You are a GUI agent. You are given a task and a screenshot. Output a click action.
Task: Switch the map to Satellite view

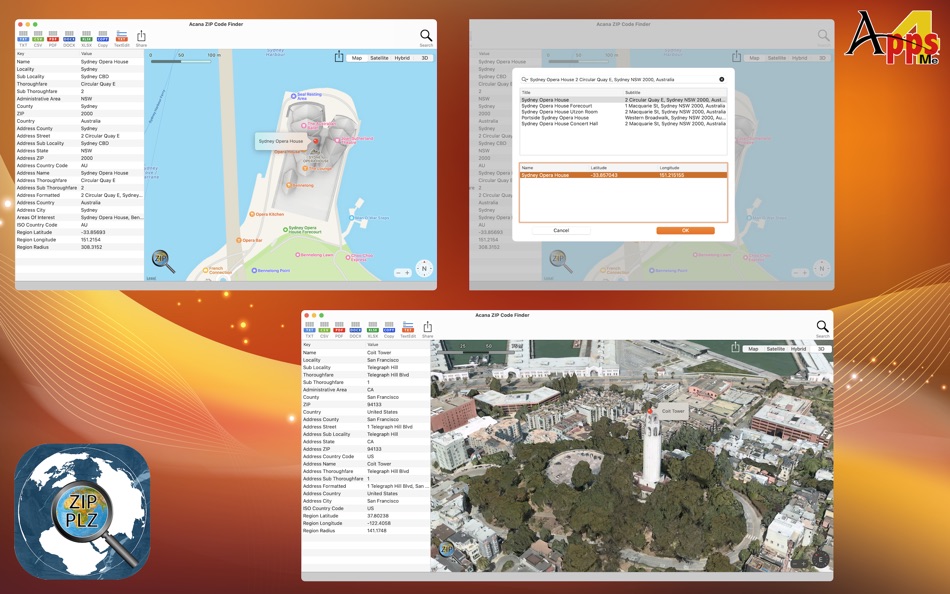pyautogui.click(x=380, y=57)
